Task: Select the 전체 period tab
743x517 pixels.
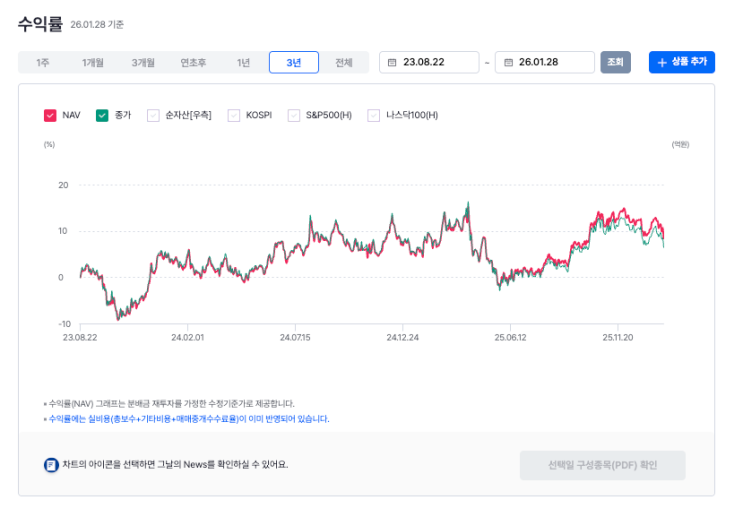Action: 344,63
